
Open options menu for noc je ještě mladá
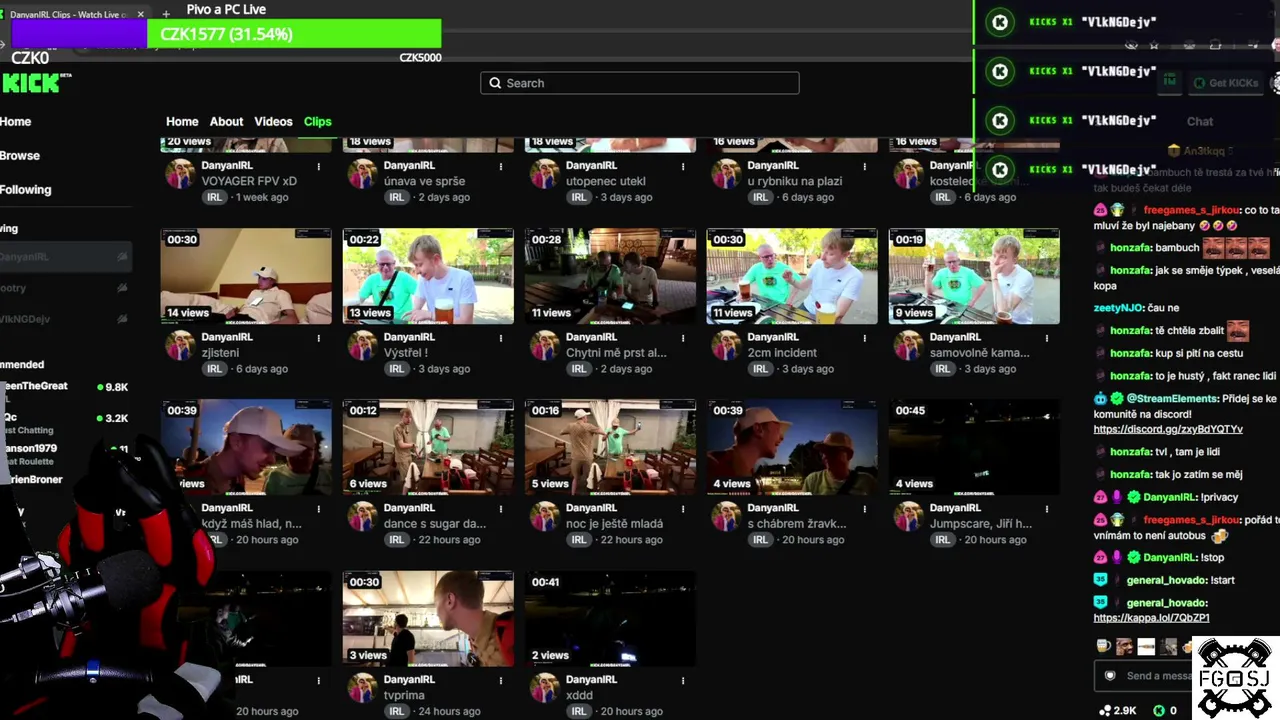[x=683, y=509]
